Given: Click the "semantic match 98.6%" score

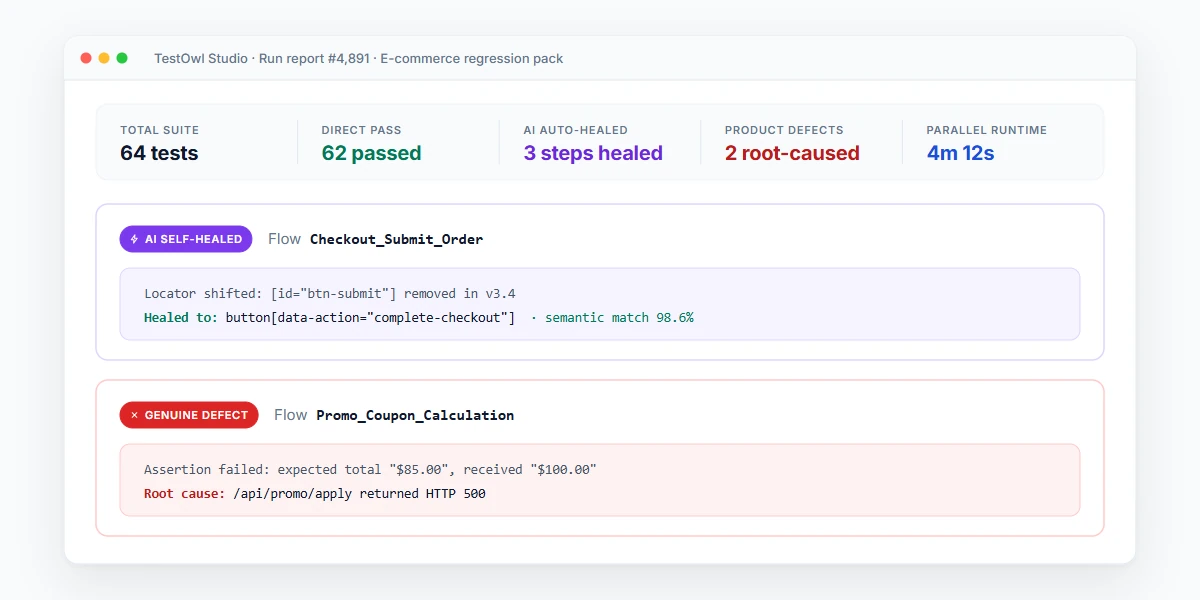Looking at the screenshot, I should tap(619, 318).
